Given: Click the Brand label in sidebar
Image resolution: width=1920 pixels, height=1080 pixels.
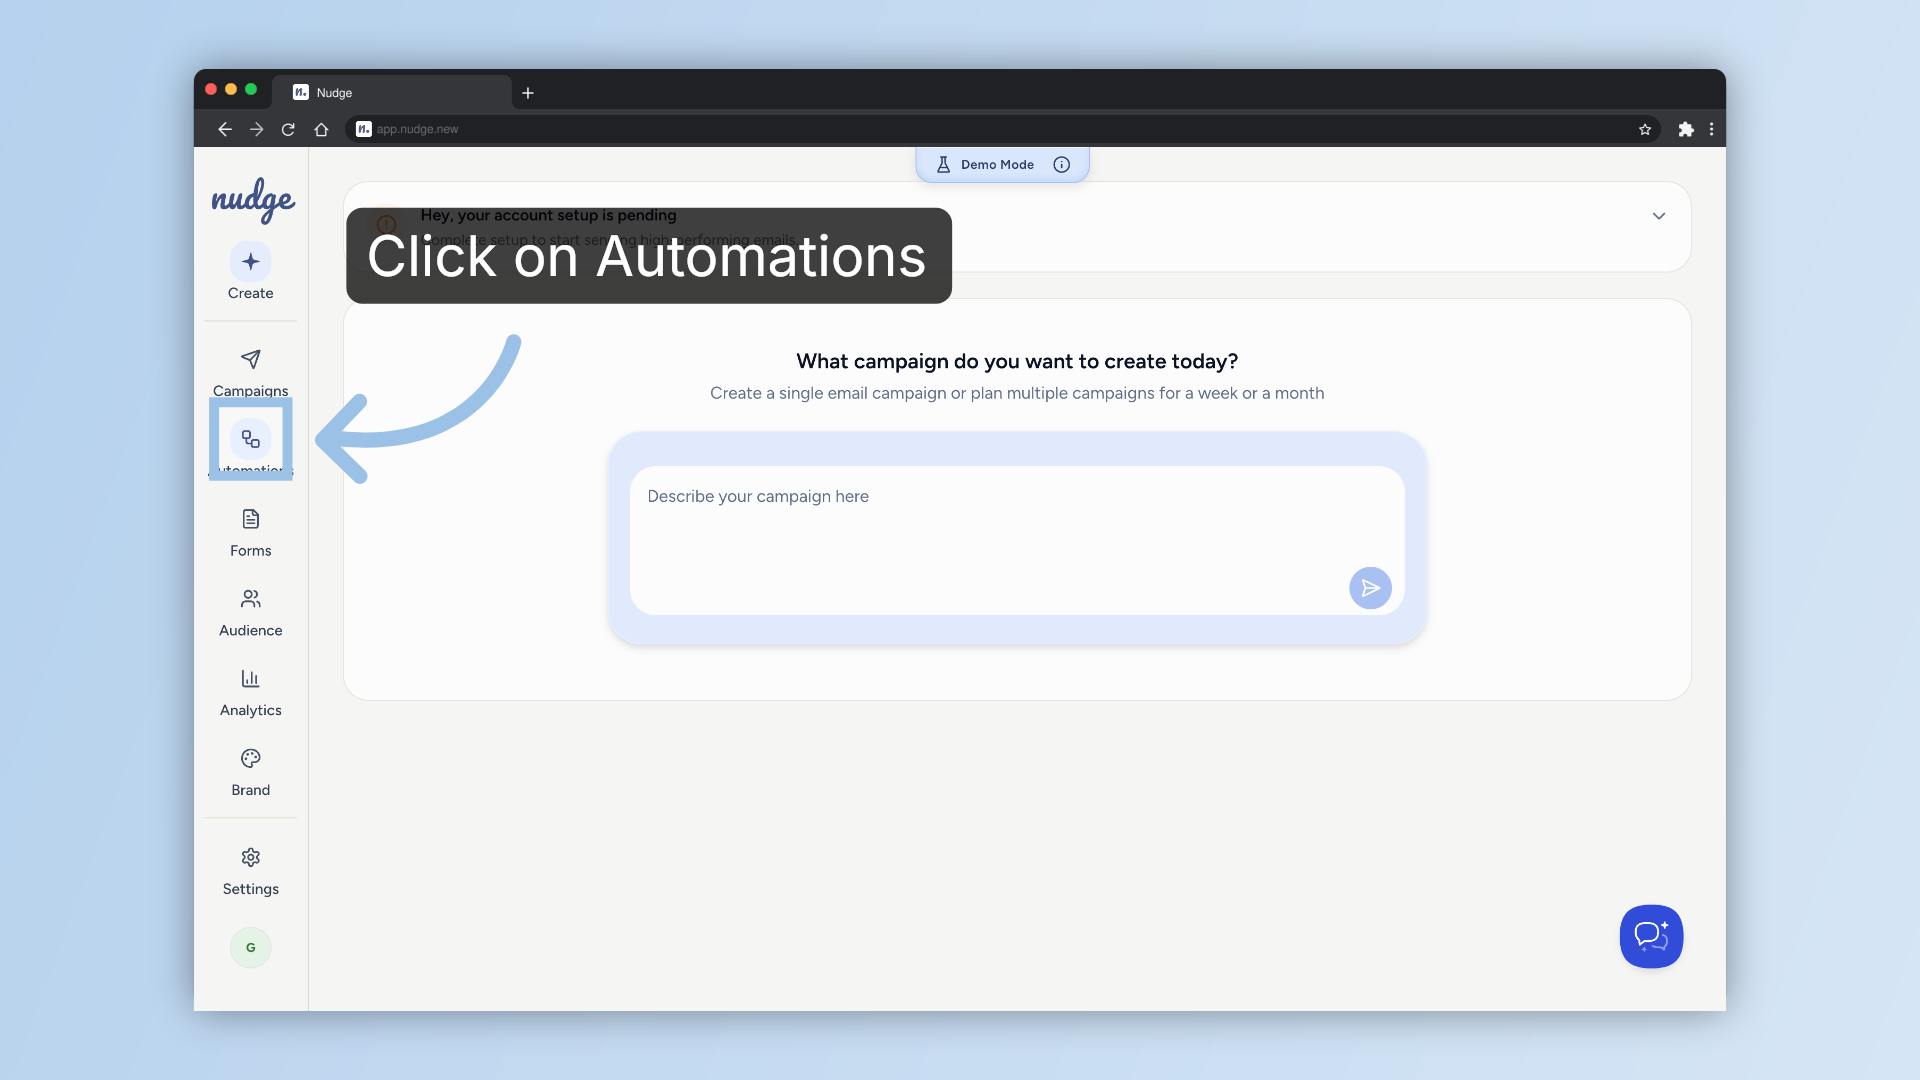Looking at the screenshot, I should pyautogui.click(x=250, y=790).
